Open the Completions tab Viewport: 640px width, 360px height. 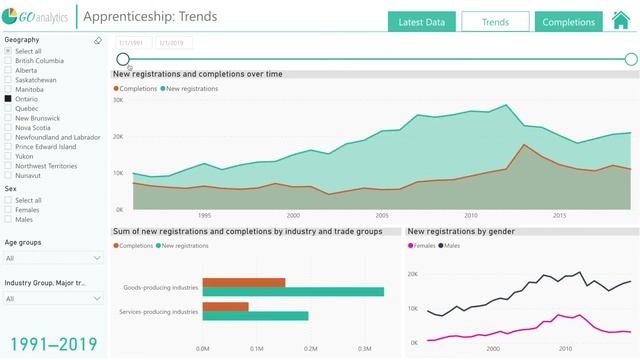coord(569,22)
